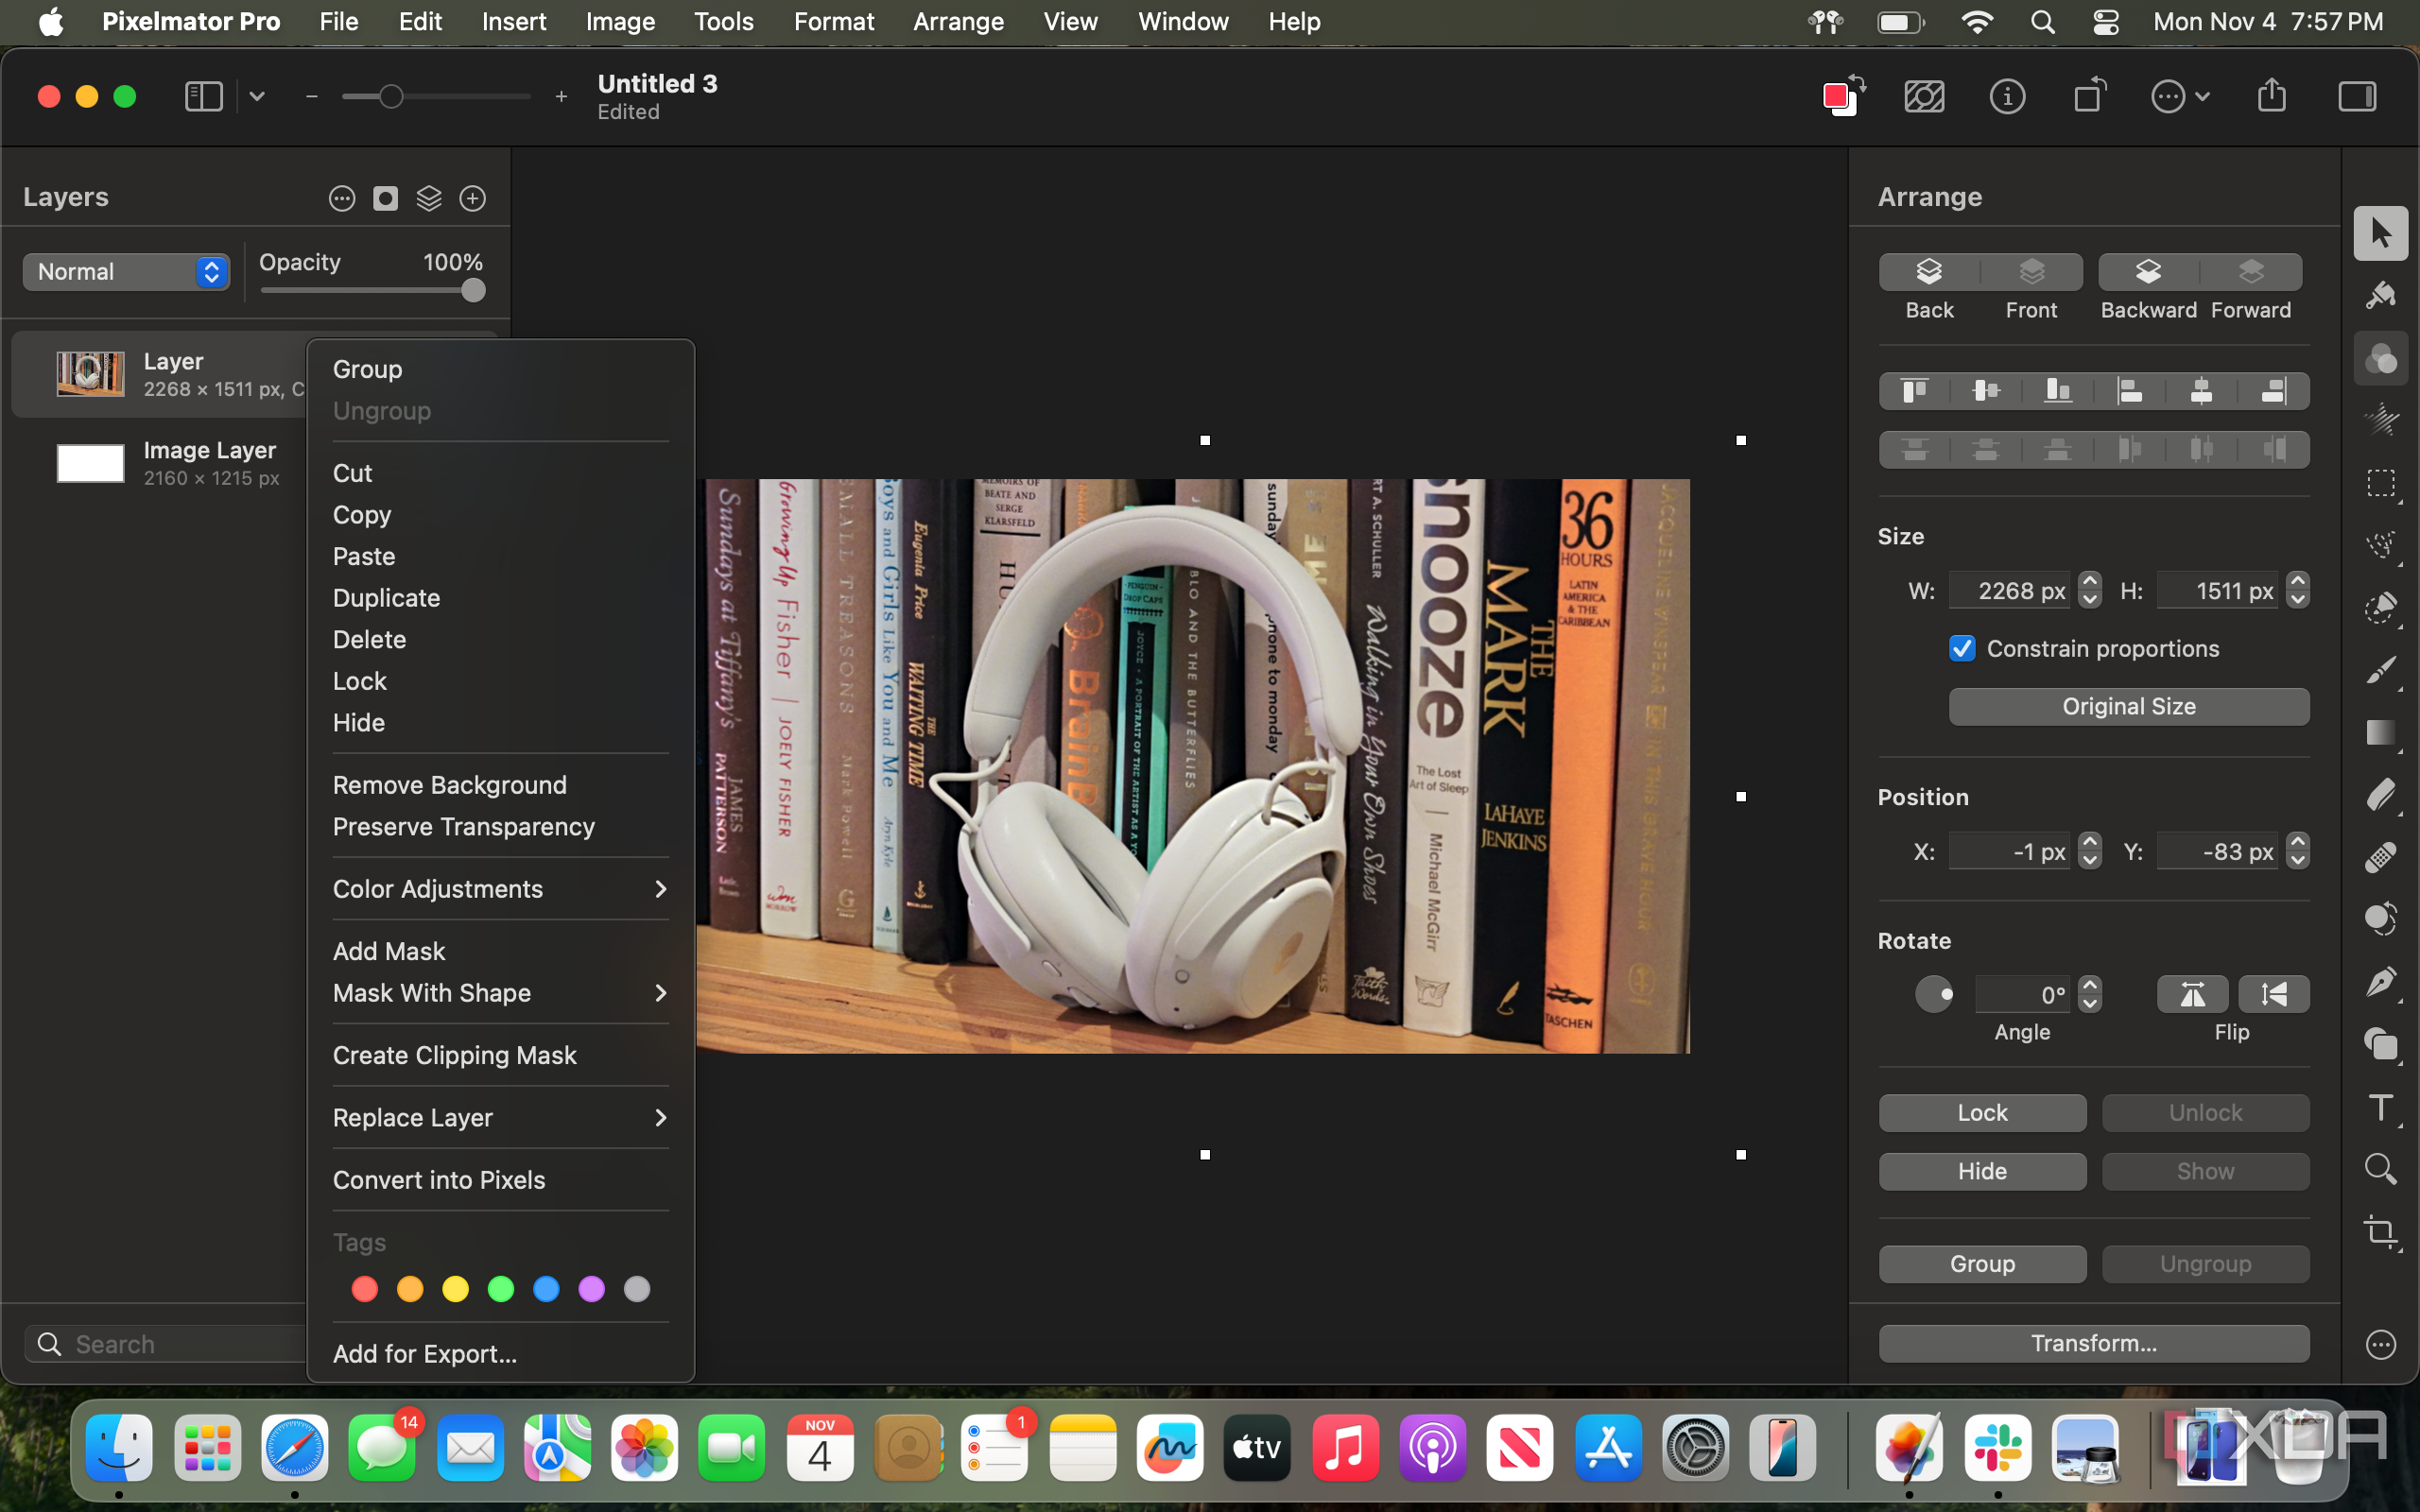Pick the blue tag color swatch
This screenshot has width=2420, height=1512.
[546, 1289]
